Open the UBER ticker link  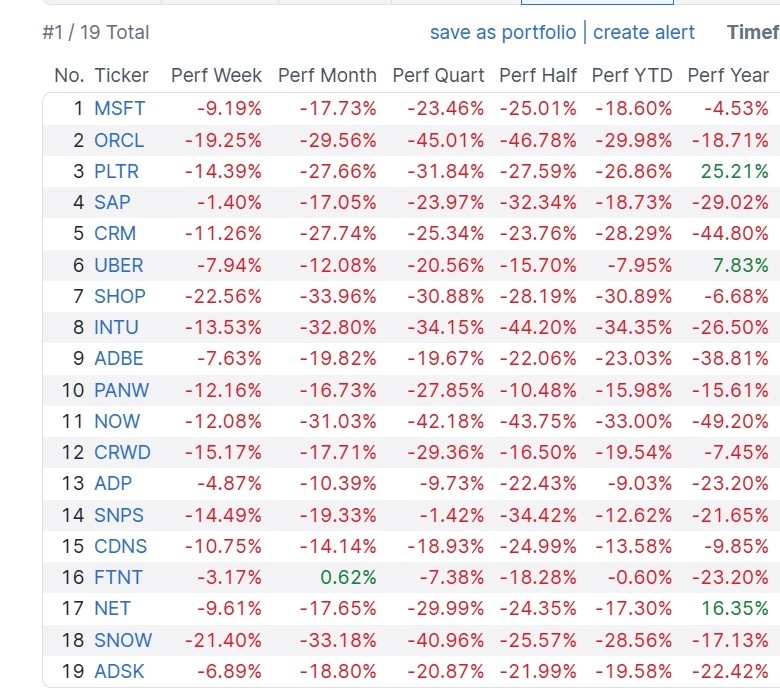pos(119,265)
